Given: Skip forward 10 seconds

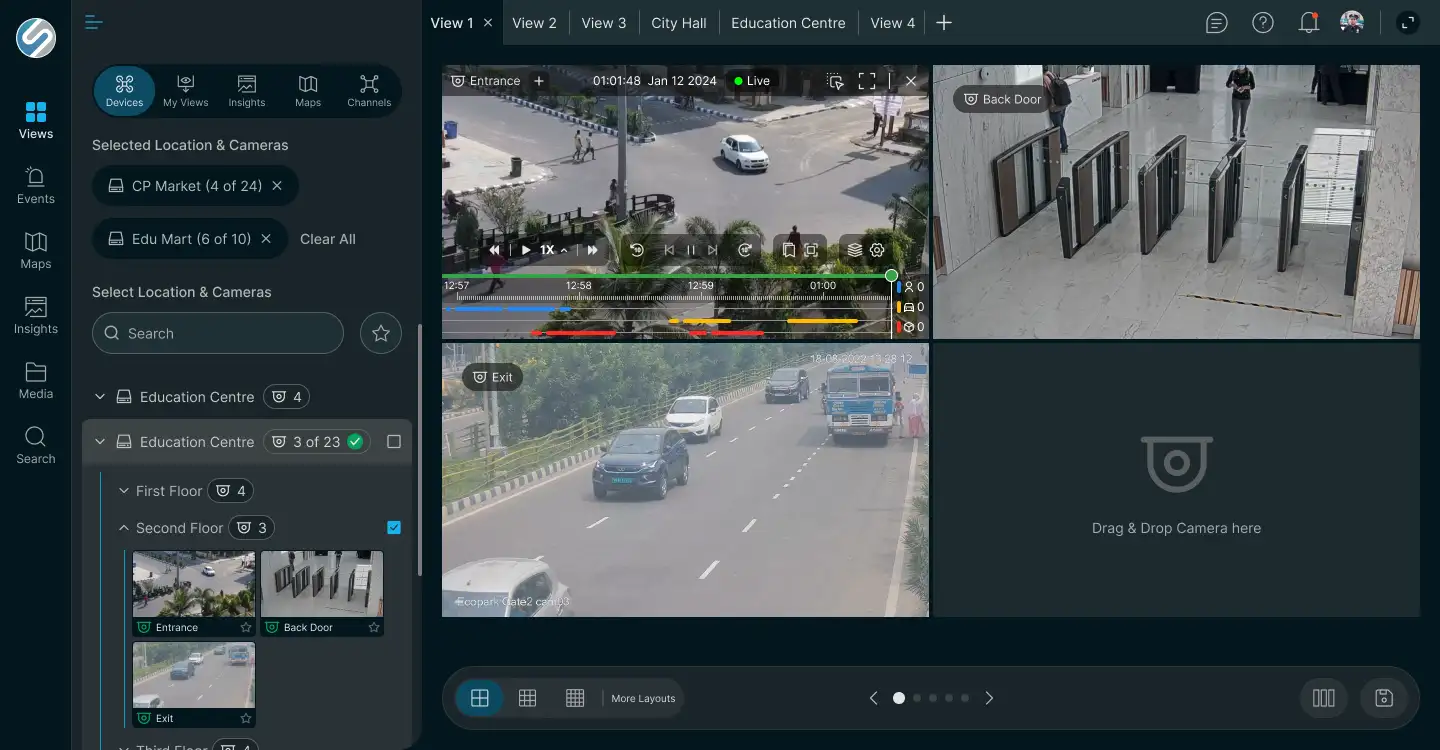Looking at the screenshot, I should (x=745, y=250).
